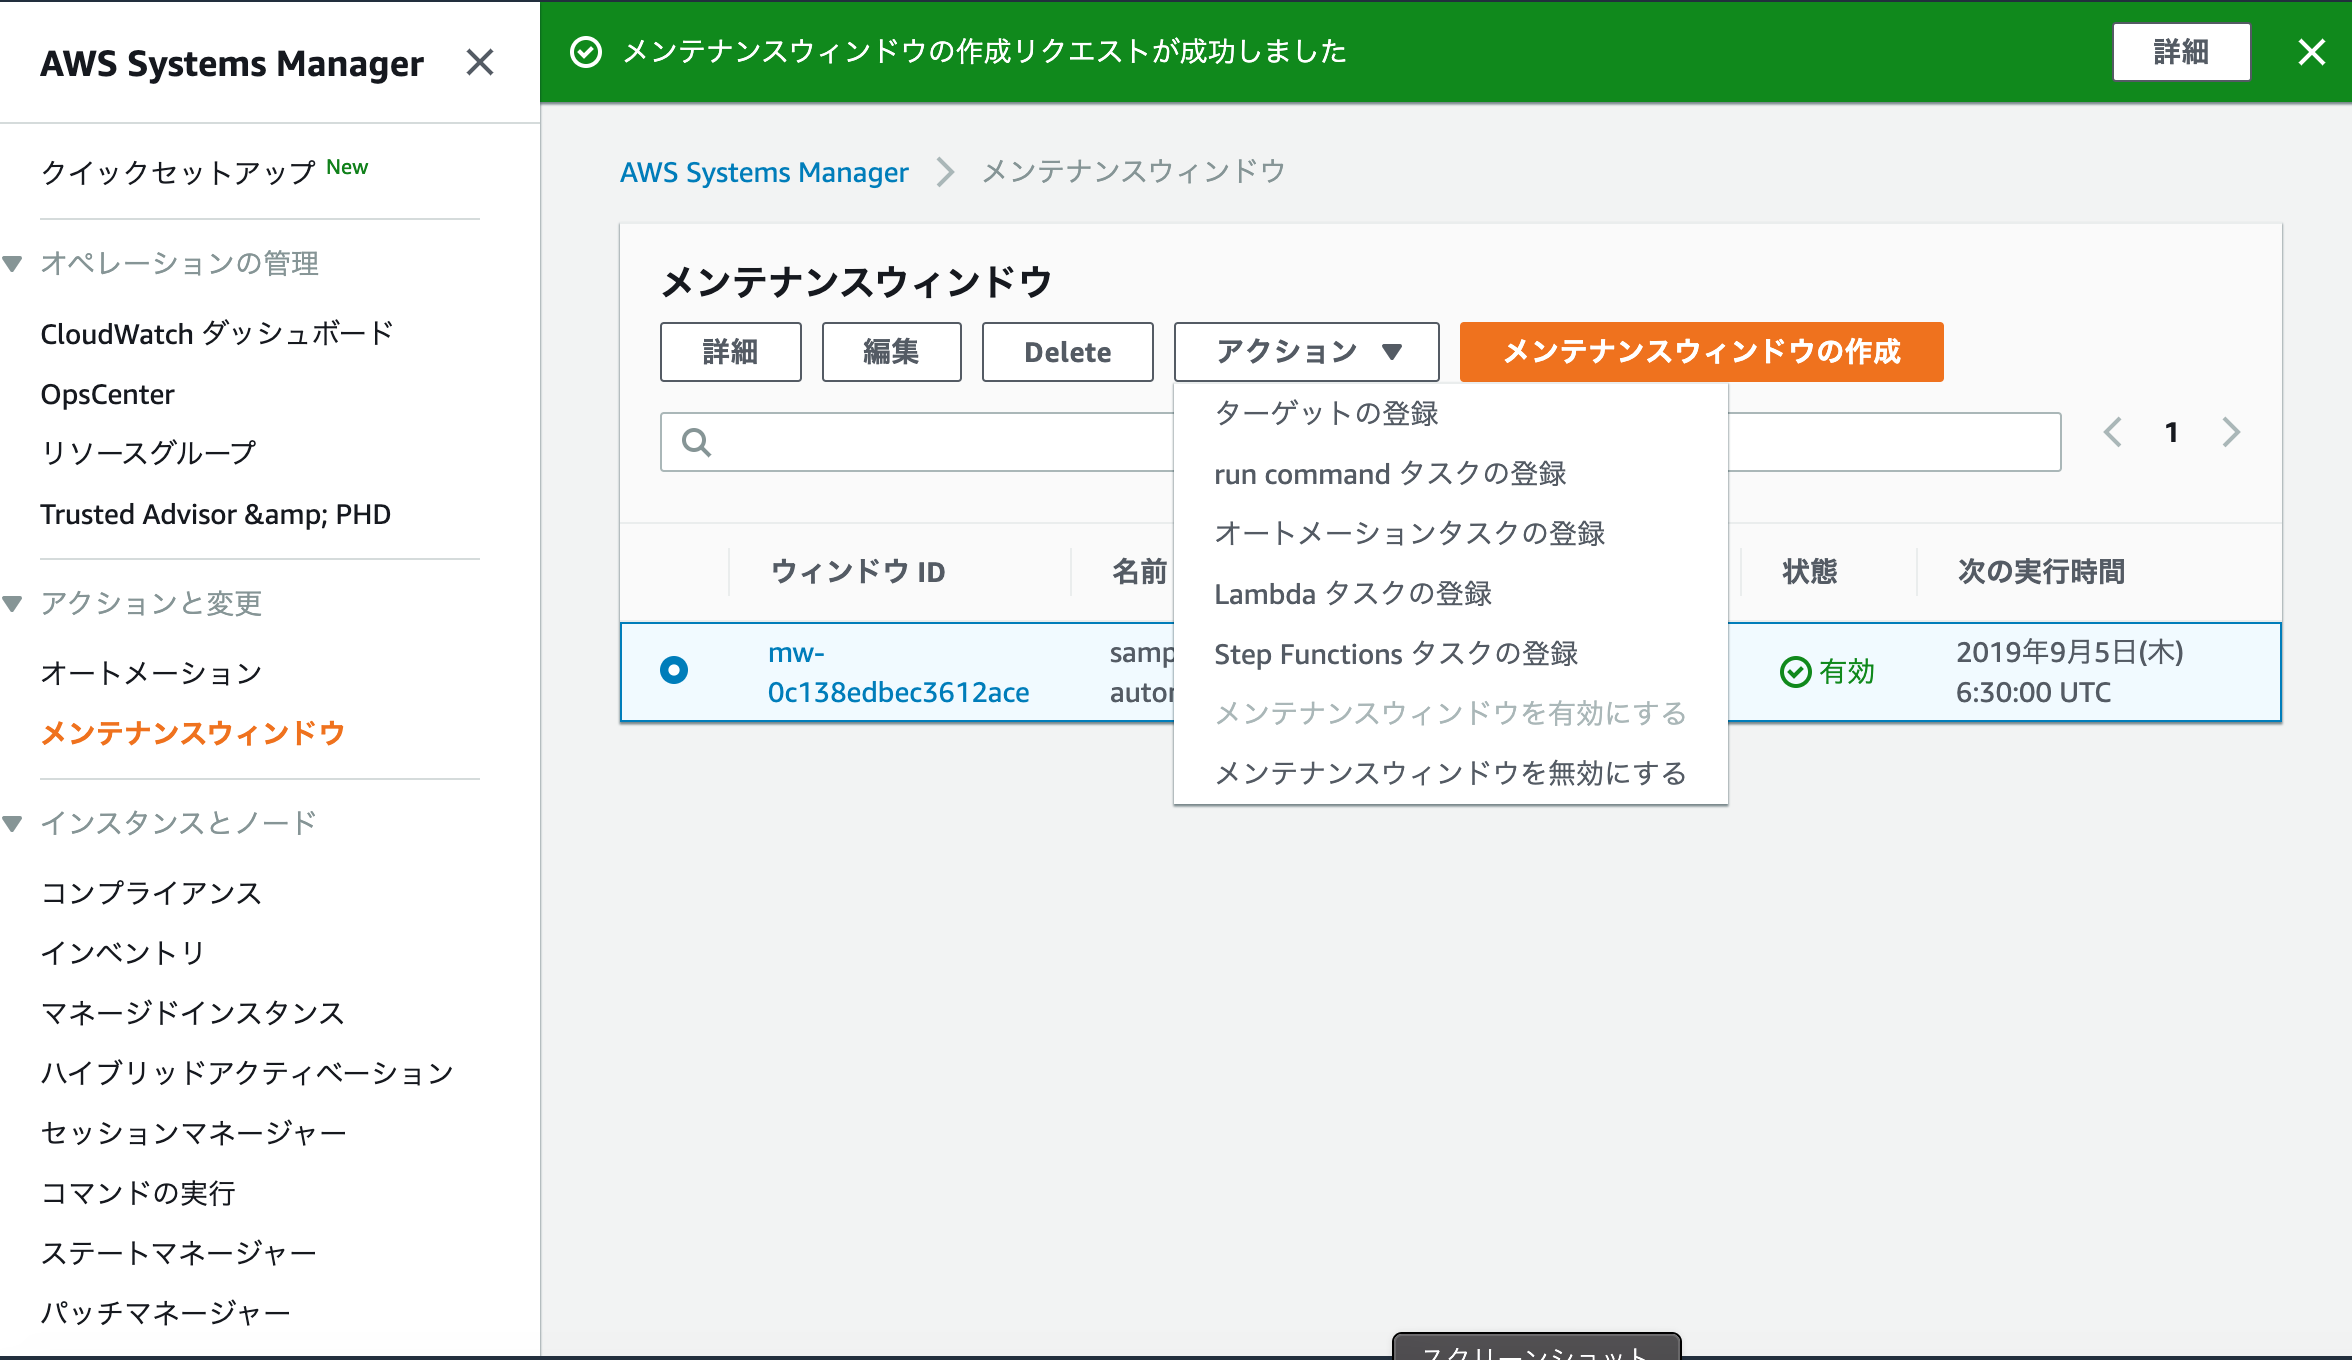Select メンテナンスウィンドウを無効にする menu item
The width and height of the screenshot is (2352, 1360).
pos(1450,773)
